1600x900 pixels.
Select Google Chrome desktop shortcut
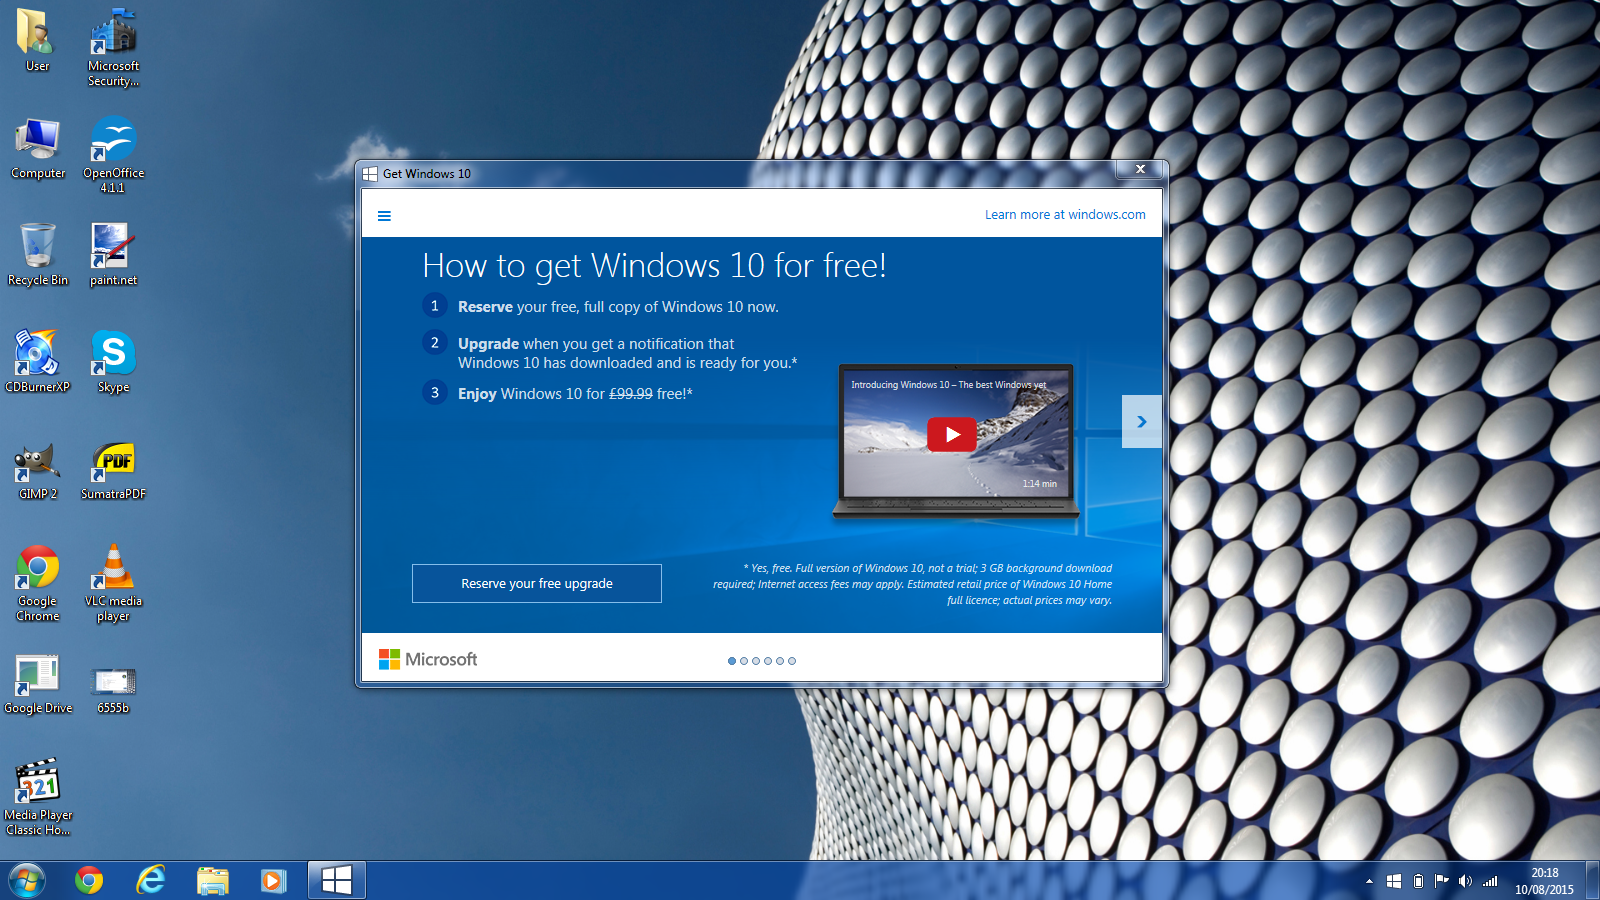(x=38, y=584)
